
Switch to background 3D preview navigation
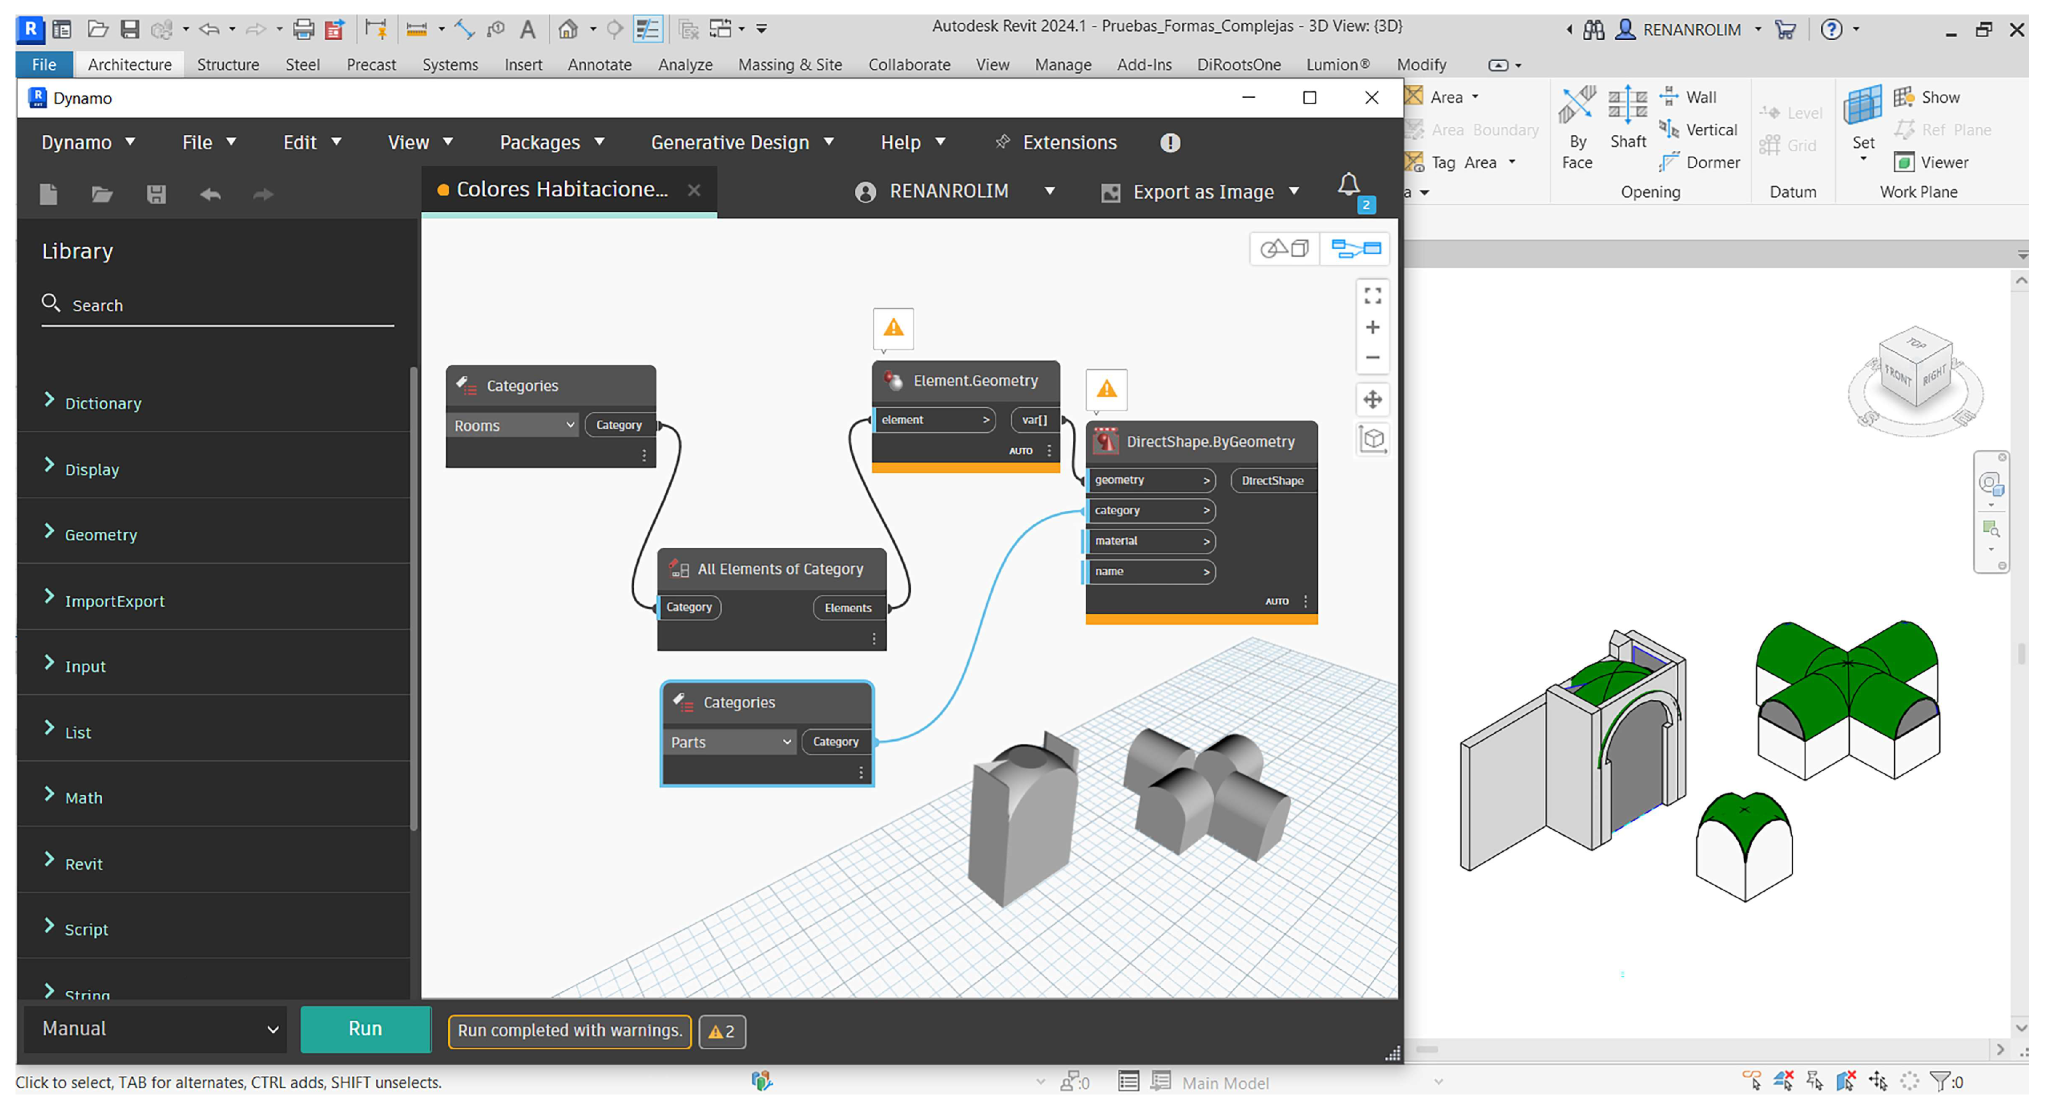1284,248
